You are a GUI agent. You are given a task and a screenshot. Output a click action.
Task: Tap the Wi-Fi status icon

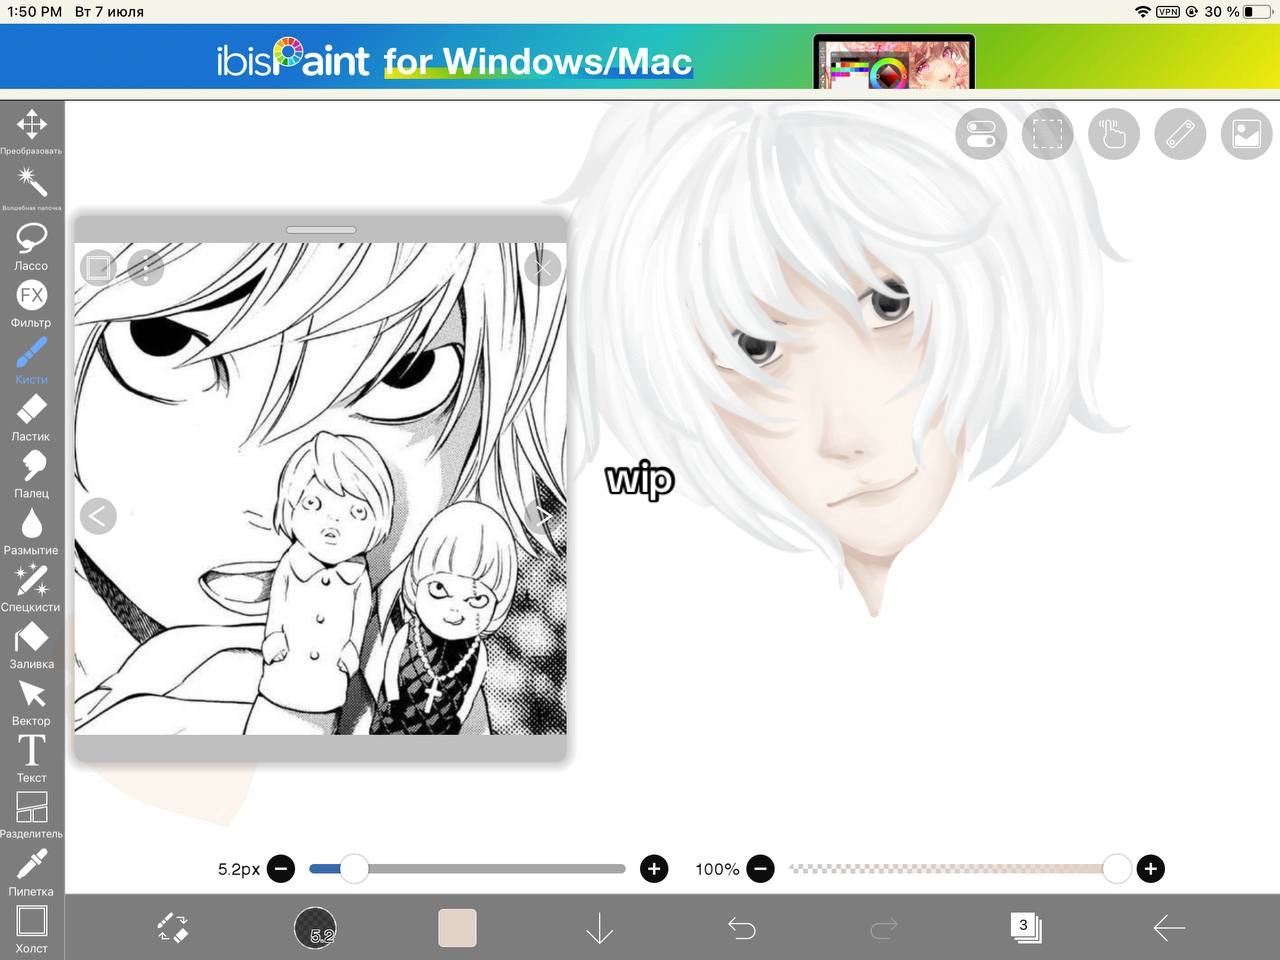[1143, 11]
